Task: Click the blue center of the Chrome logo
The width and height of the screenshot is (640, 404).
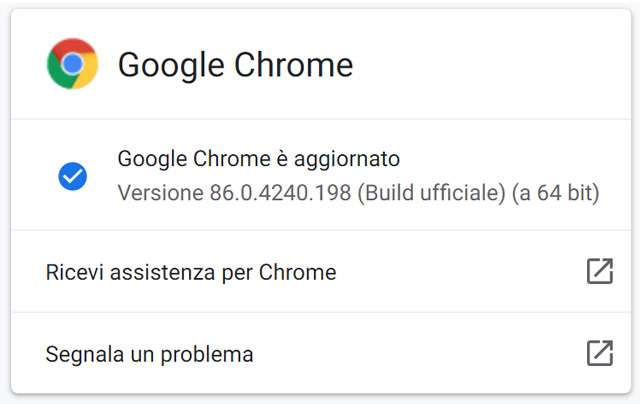Action: point(72,64)
